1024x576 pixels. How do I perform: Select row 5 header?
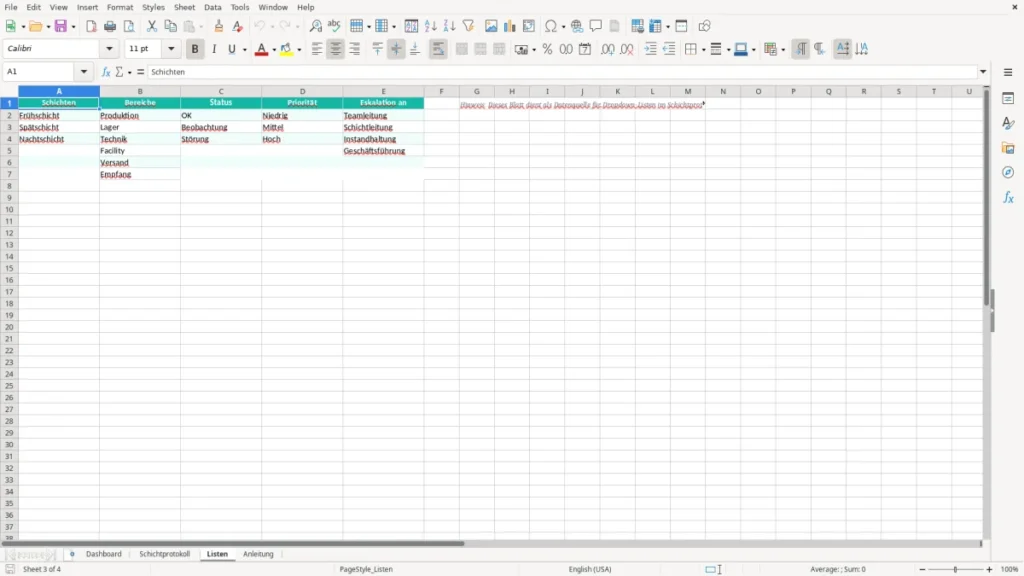tap(9, 151)
